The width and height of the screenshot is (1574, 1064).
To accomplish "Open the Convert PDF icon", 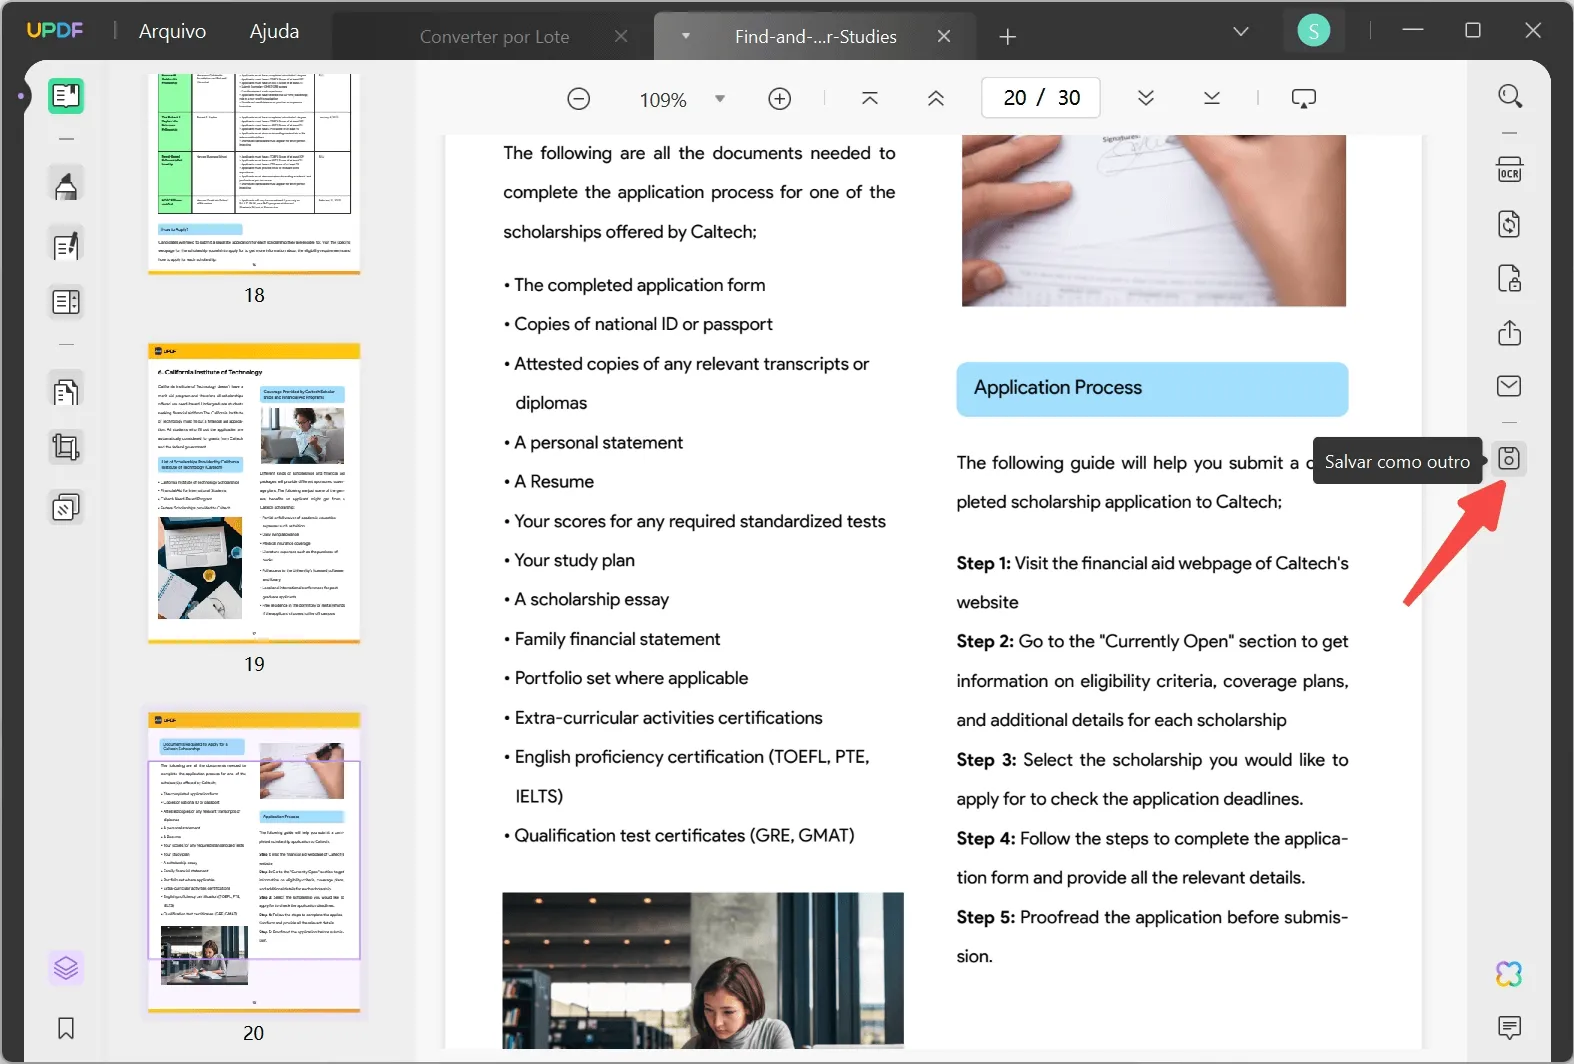I will (x=1510, y=224).
